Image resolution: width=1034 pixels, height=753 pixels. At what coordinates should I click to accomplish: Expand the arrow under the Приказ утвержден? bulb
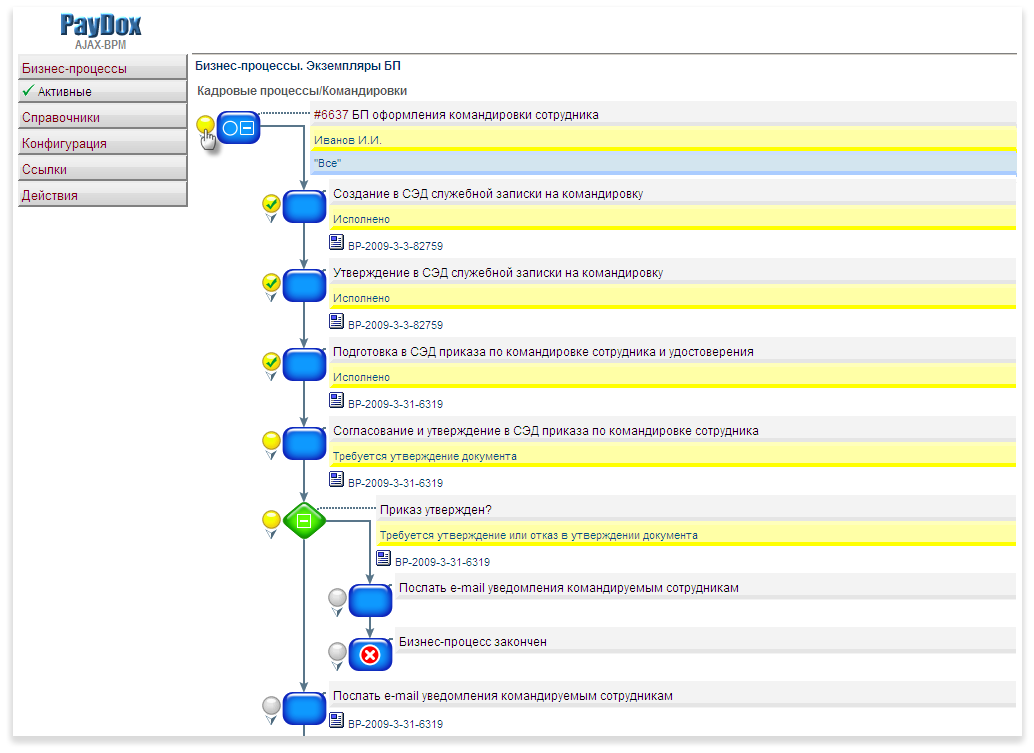[271, 534]
